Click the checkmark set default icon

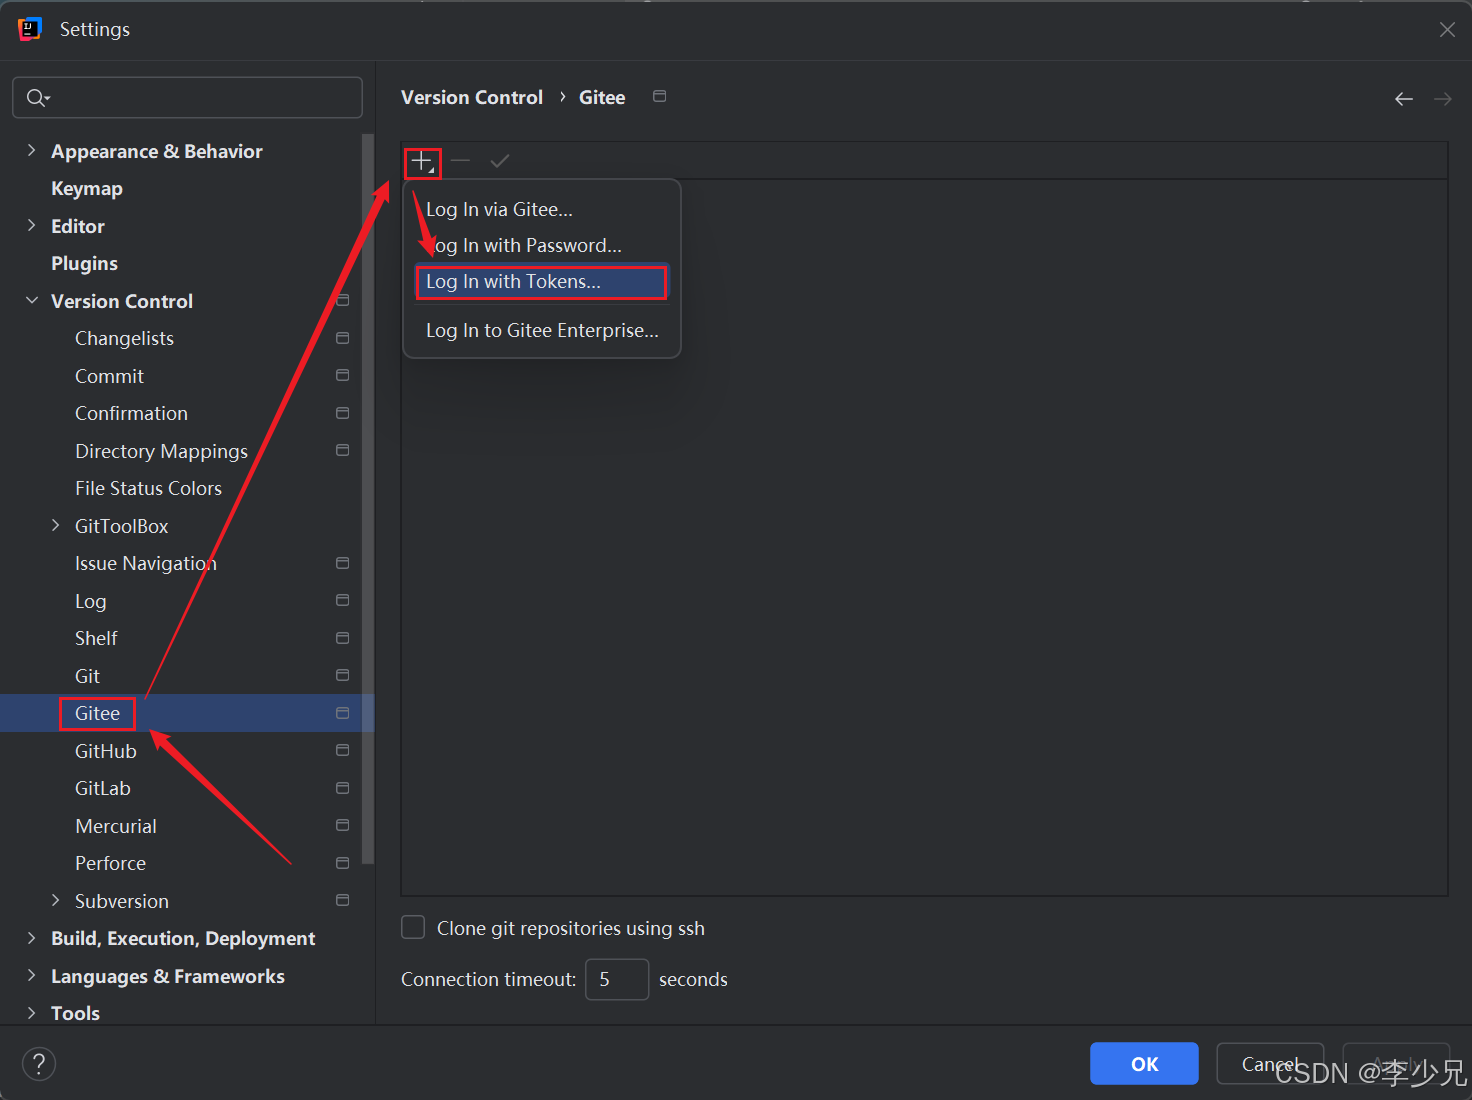click(500, 161)
